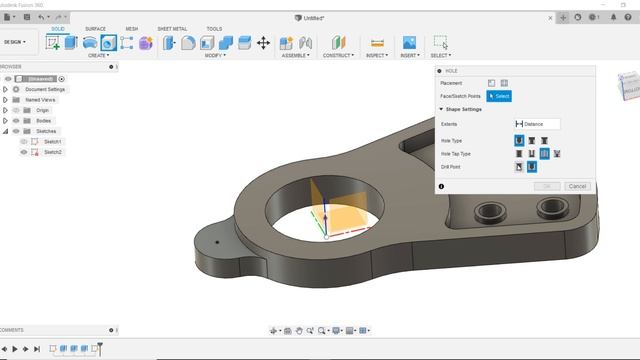Screen dimensions: 640x360
Task: Collapse the Shape Settings section
Action: click(441, 109)
